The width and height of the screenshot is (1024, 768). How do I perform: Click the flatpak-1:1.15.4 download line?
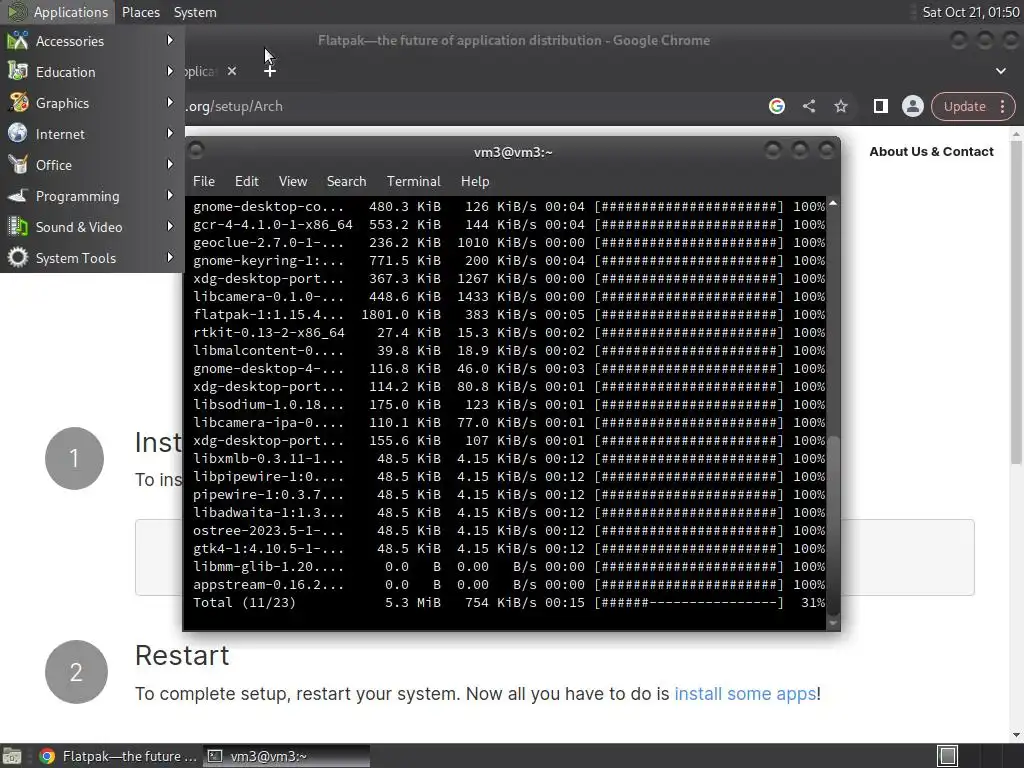click(509, 314)
